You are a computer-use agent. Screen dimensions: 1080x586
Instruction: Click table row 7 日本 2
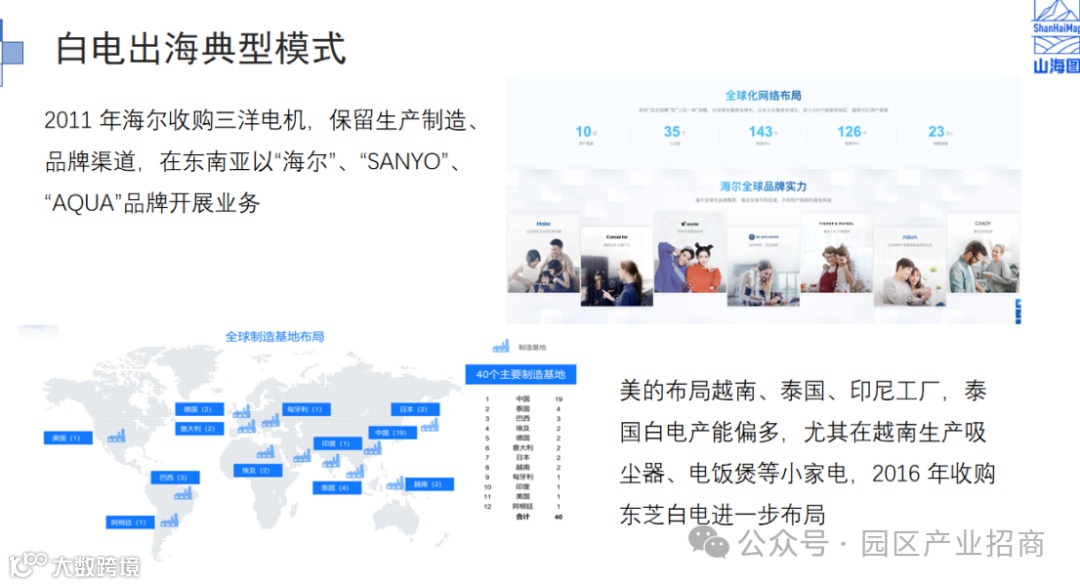pos(523,457)
